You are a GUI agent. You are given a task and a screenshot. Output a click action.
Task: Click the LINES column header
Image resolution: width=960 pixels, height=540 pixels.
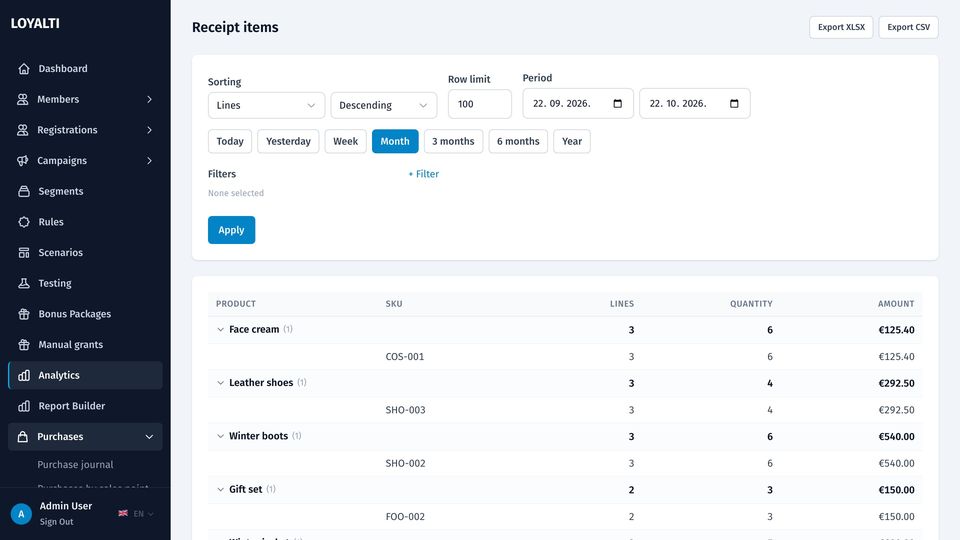coord(622,304)
